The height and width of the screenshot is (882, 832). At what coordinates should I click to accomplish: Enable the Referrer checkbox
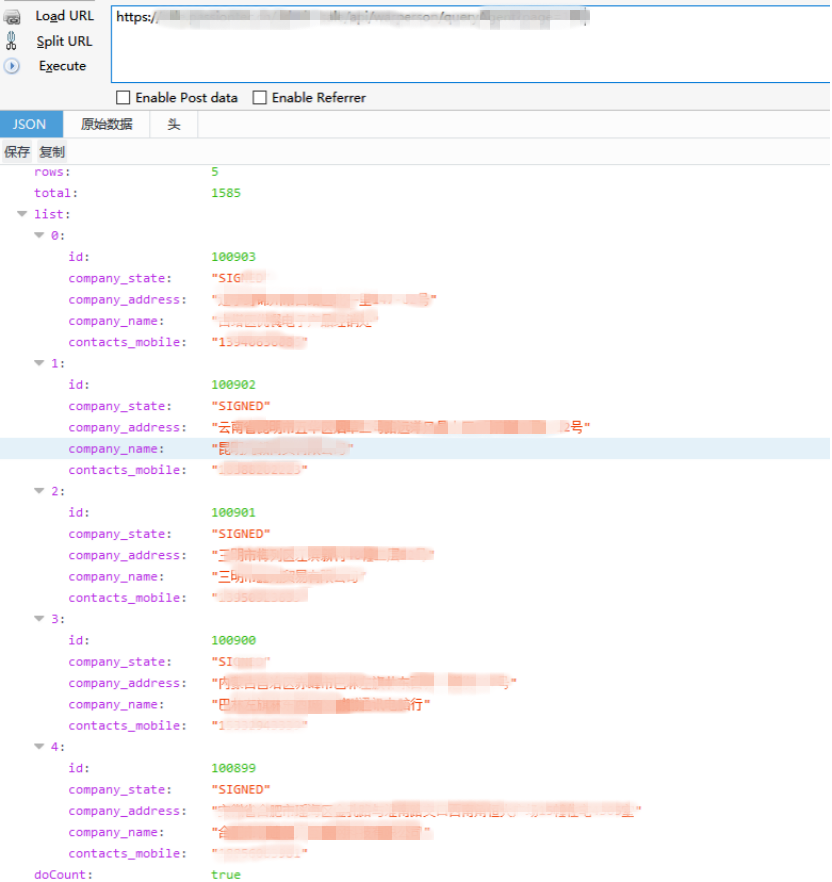259,98
